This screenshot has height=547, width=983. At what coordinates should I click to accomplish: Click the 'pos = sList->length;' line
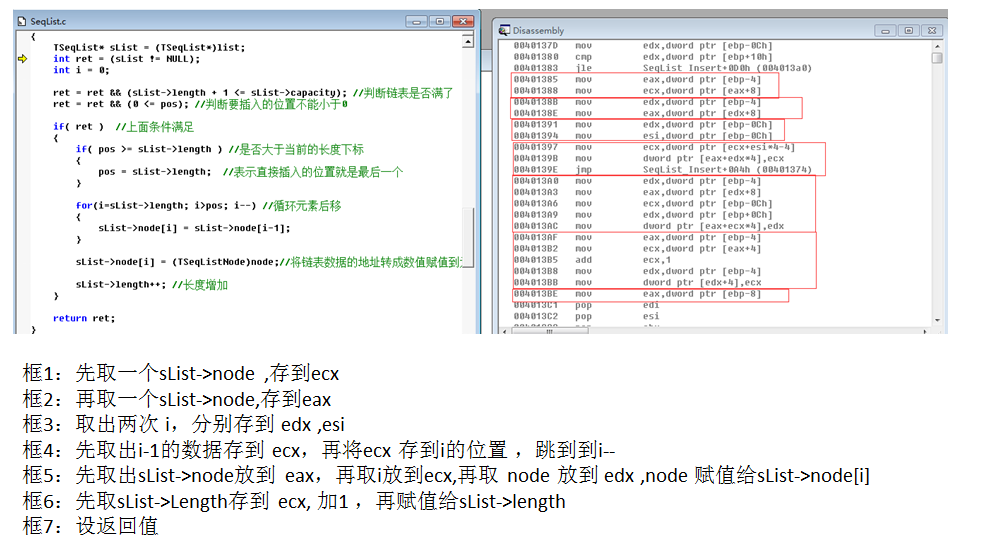click(x=250, y=172)
